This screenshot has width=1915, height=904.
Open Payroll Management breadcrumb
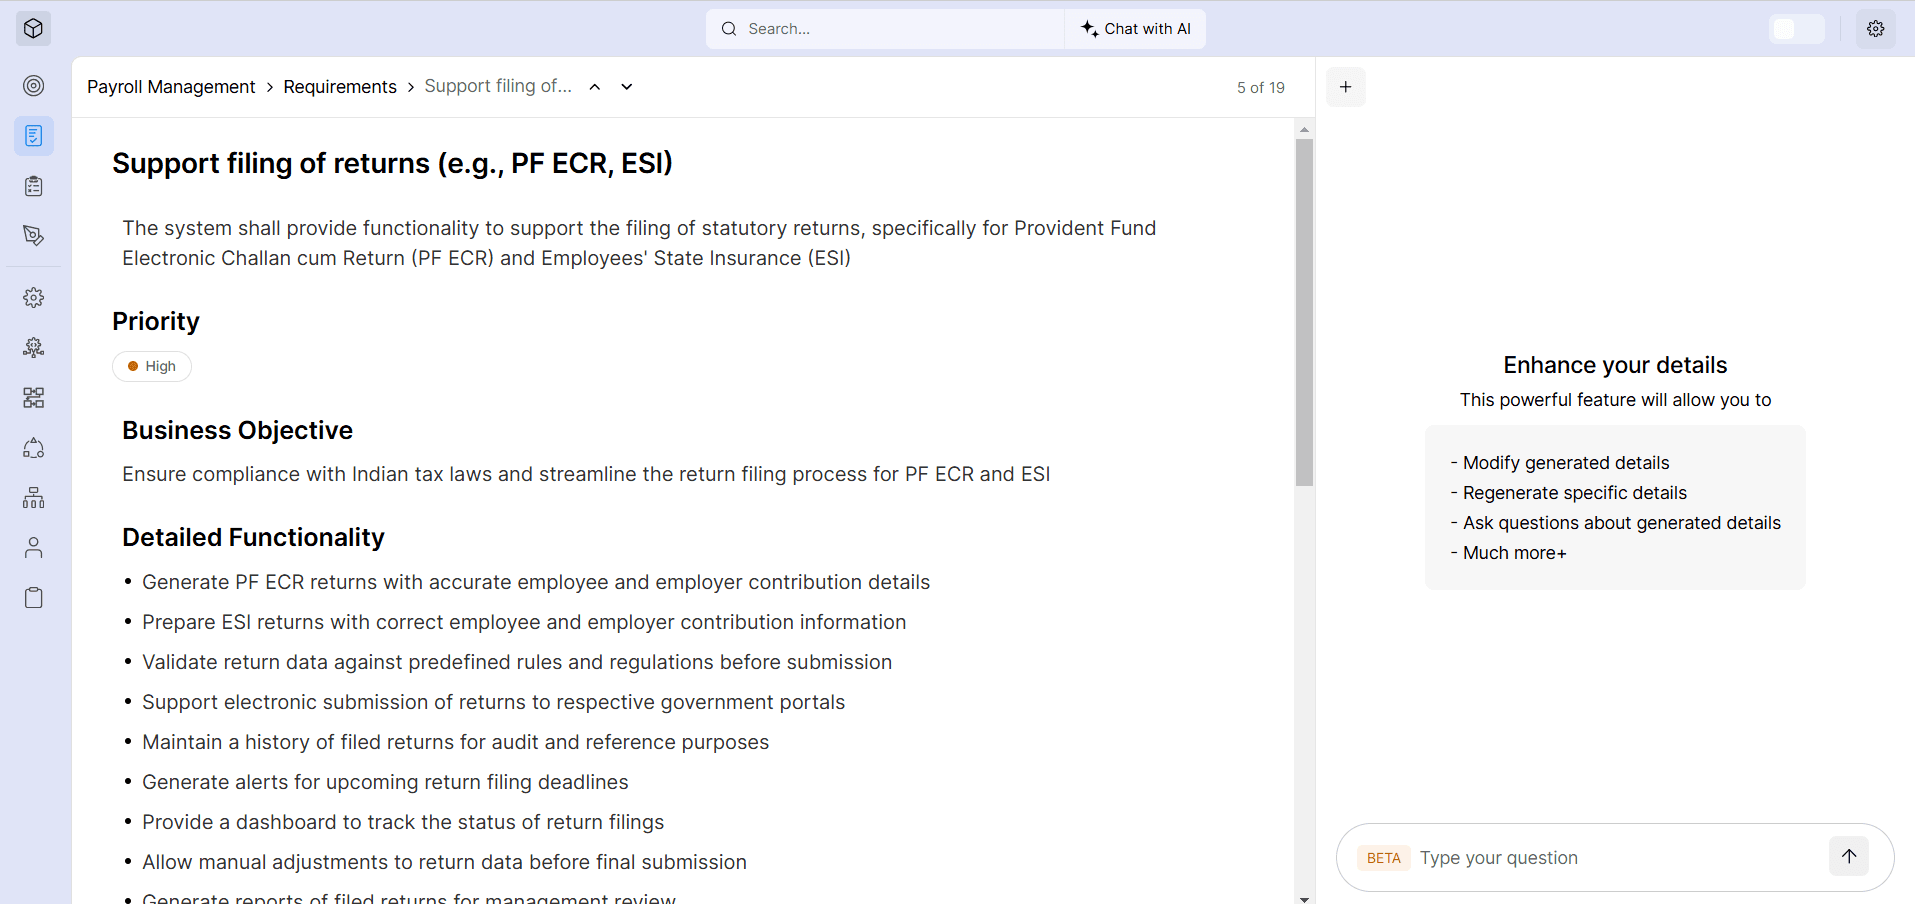click(x=171, y=87)
